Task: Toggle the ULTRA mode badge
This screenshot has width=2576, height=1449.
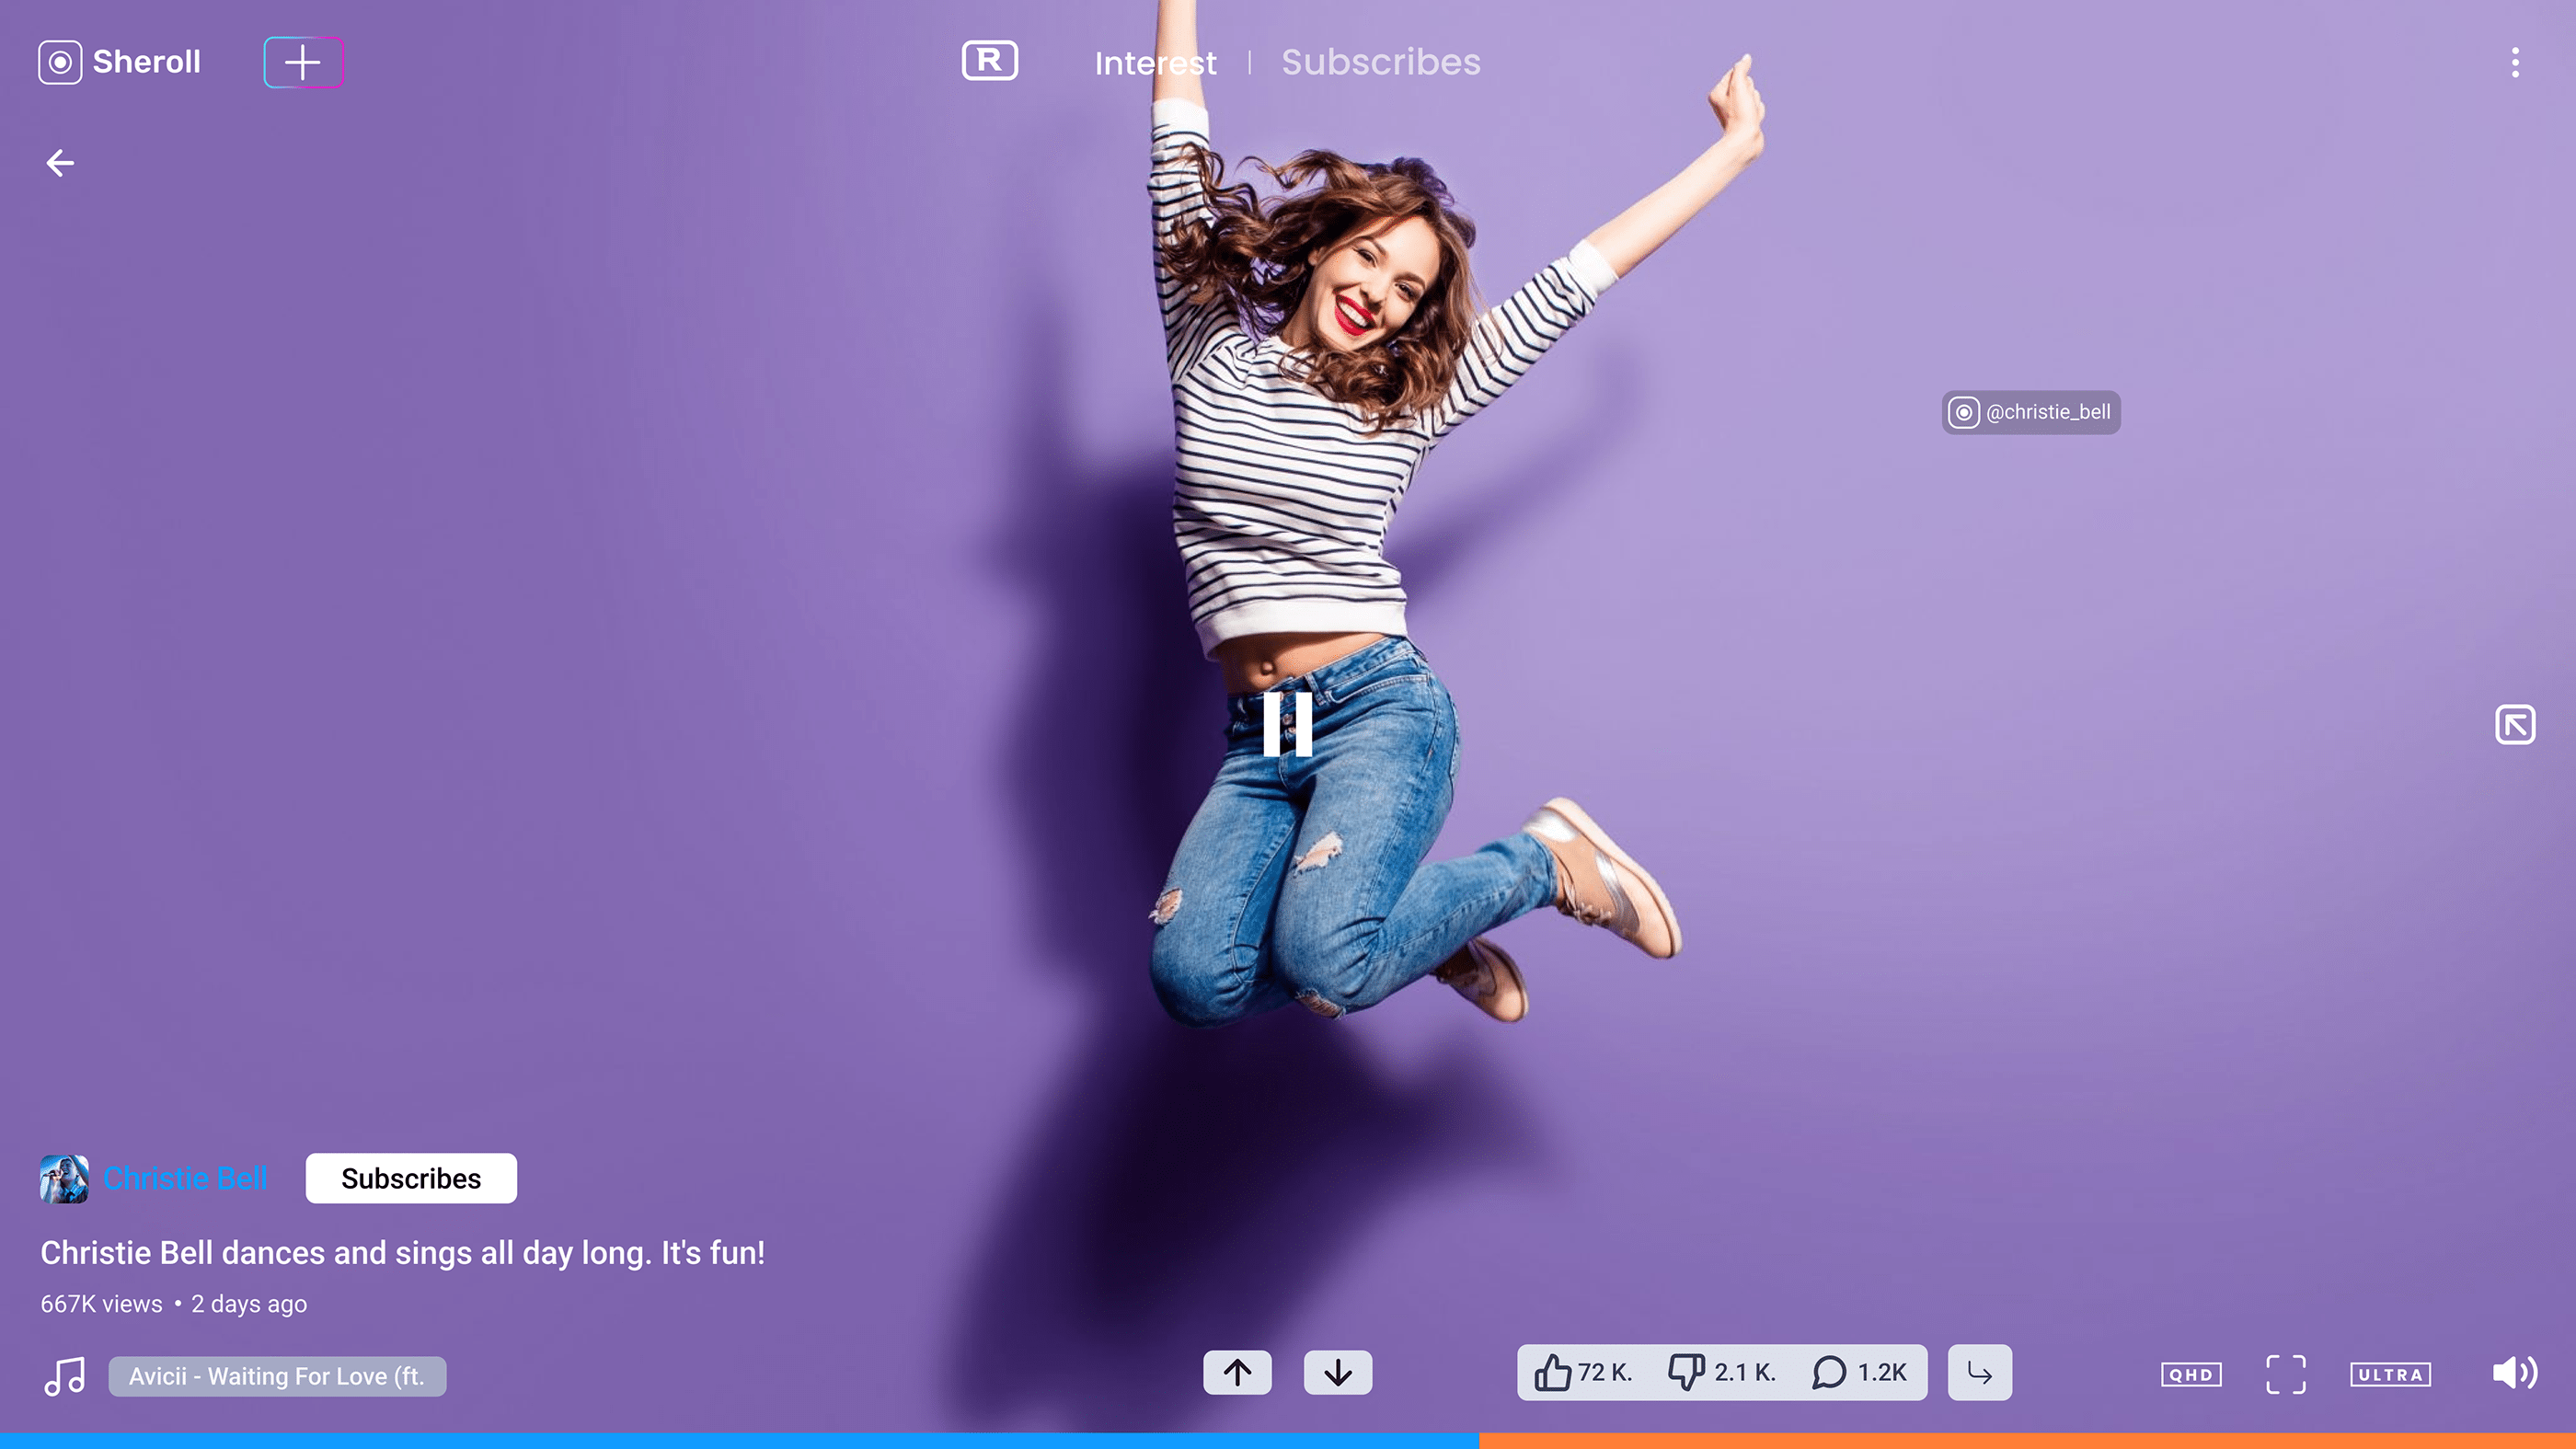Action: point(2390,1374)
